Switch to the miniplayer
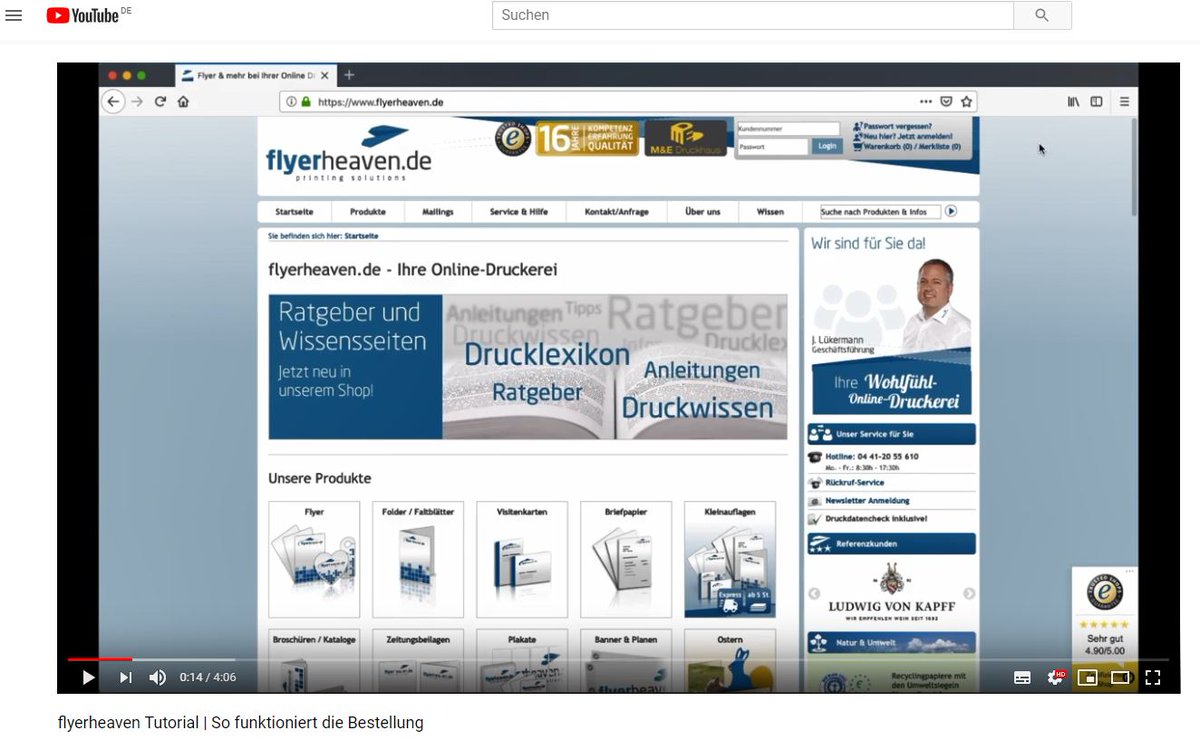Image resolution: width=1200 pixels, height=740 pixels. (1087, 677)
